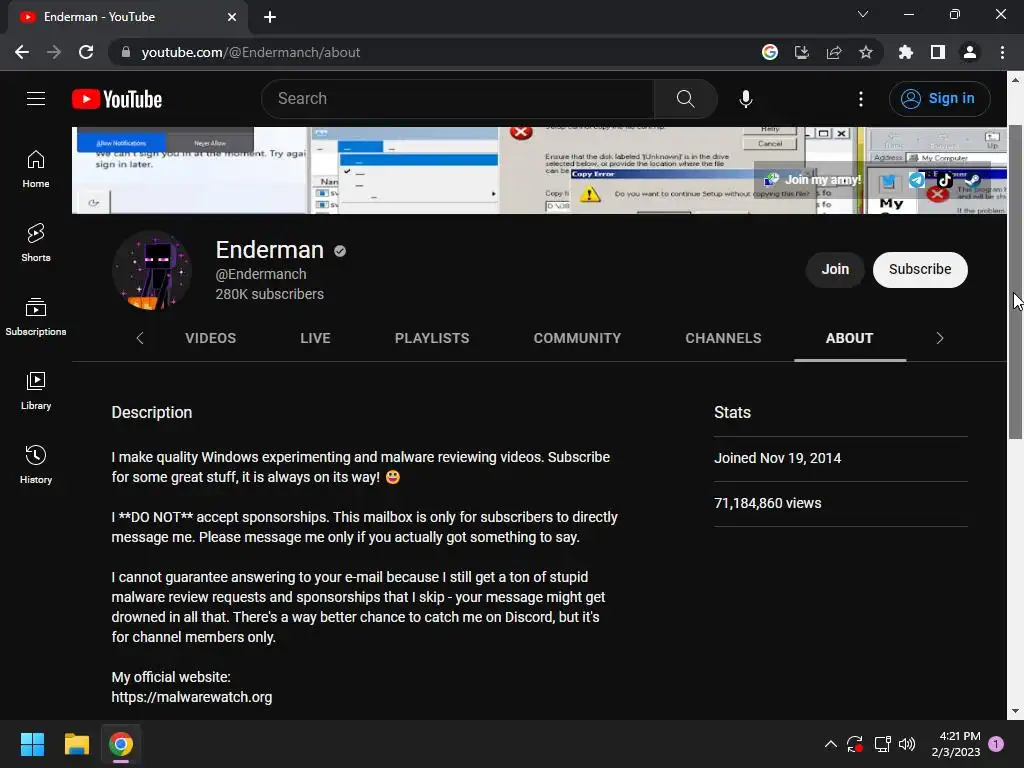Open History in the left sidebar
This screenshot has height=768, width=1024.
36,464
